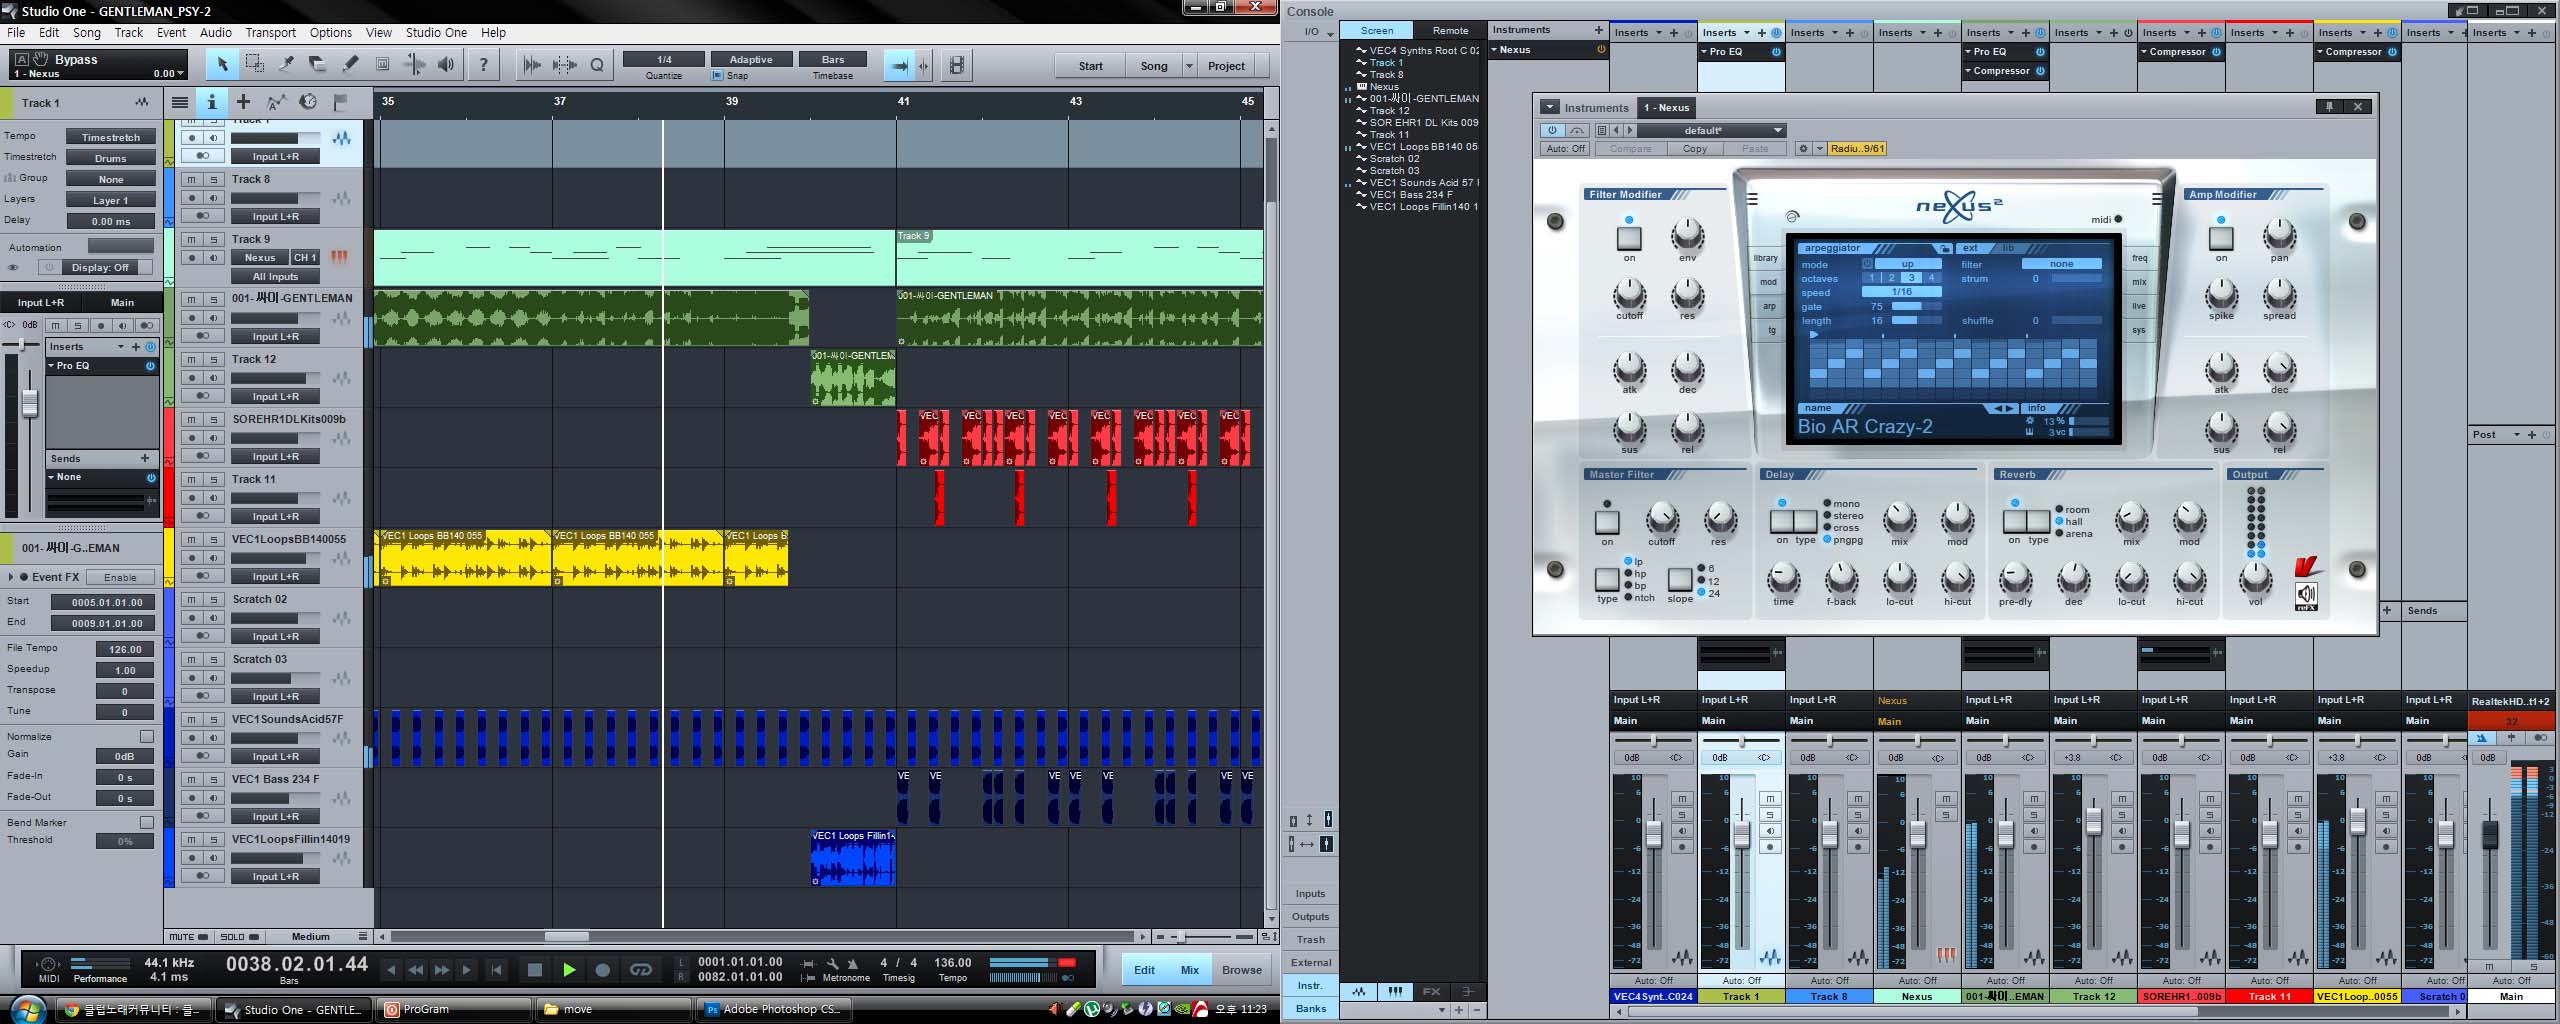2560x1024 pixels.
Task: Toggle the metronome icon
Action: (x=853, y=963)
